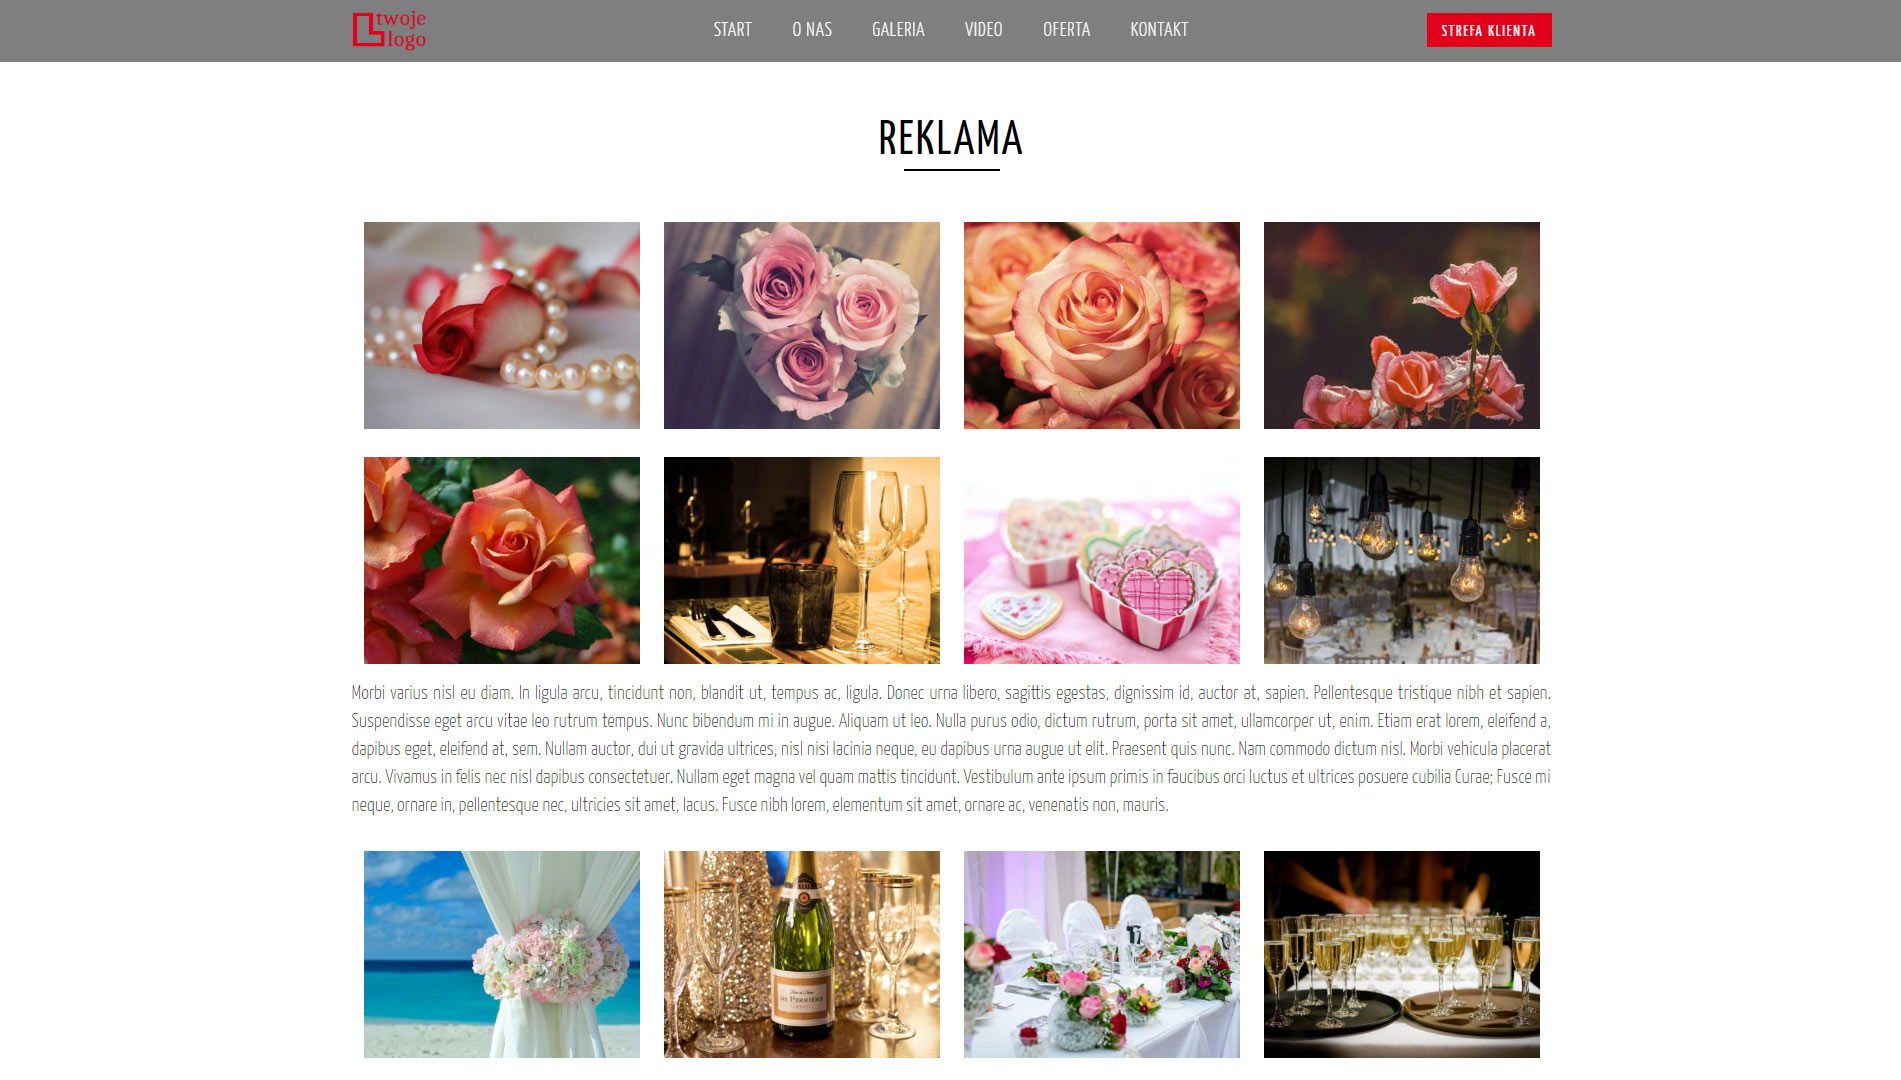
Task: Select the hanging light bulbs photo
Action: click(1402, 560)
